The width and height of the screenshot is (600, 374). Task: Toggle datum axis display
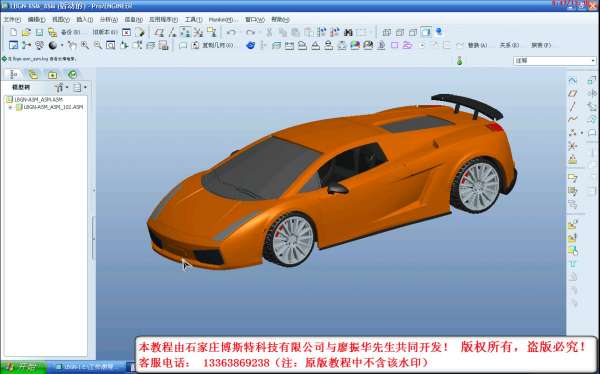pos(172,32)
